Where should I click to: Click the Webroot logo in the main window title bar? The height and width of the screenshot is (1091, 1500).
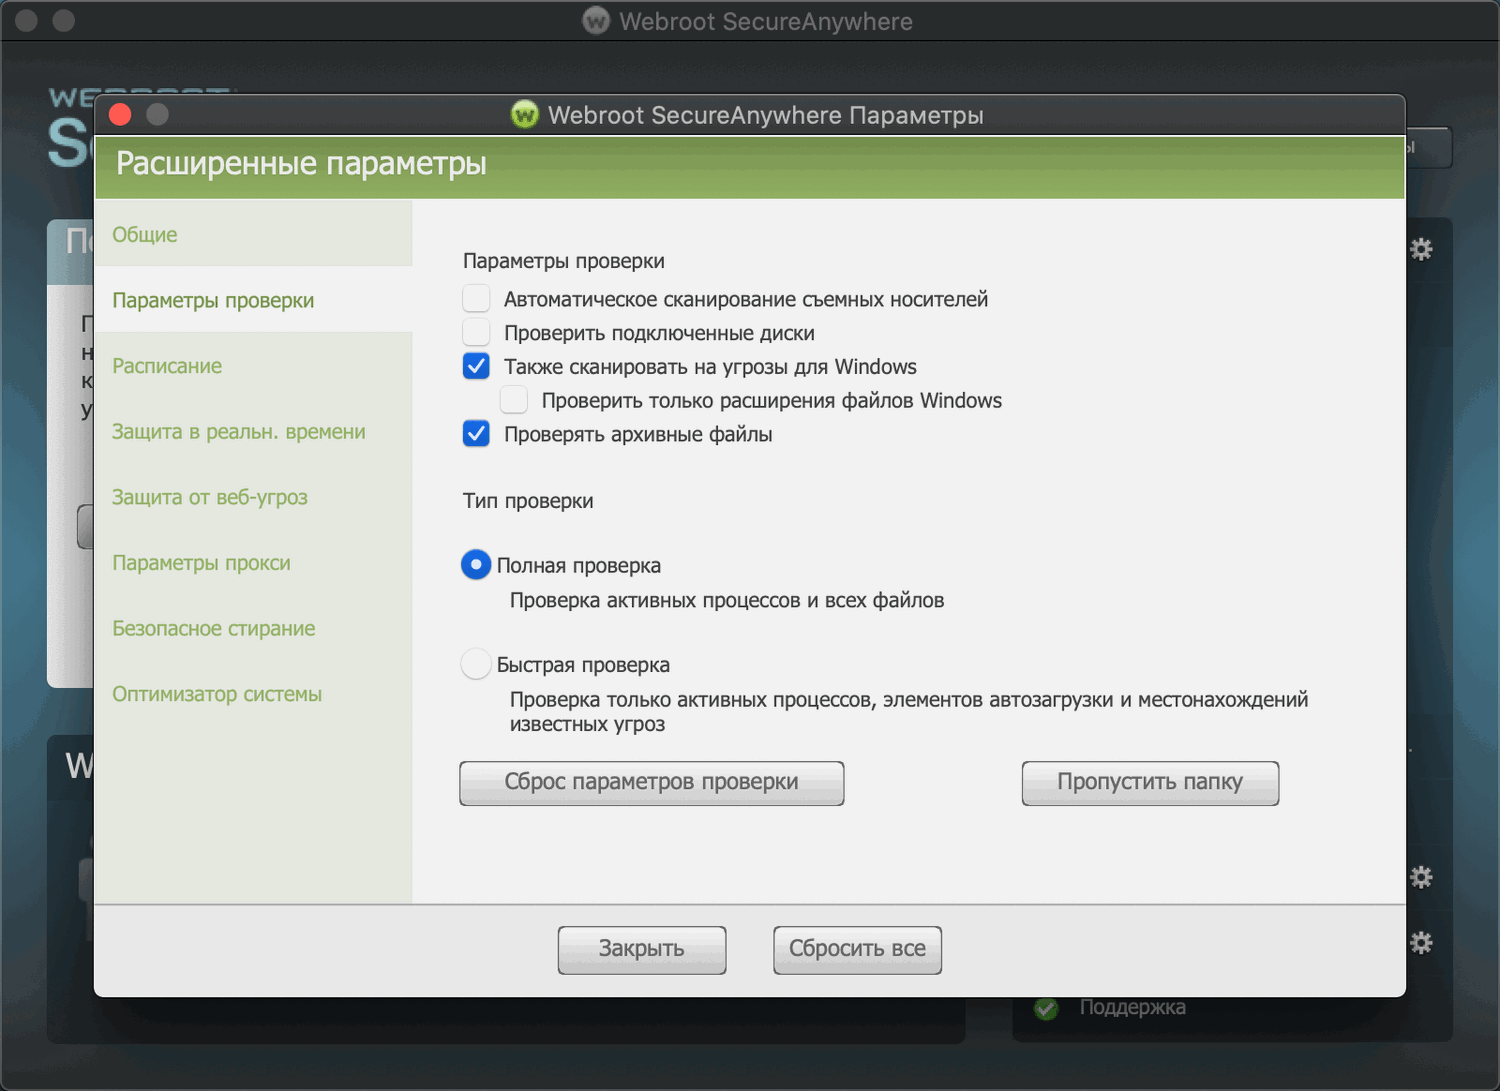pyautogui.click(x=596, y=21)
